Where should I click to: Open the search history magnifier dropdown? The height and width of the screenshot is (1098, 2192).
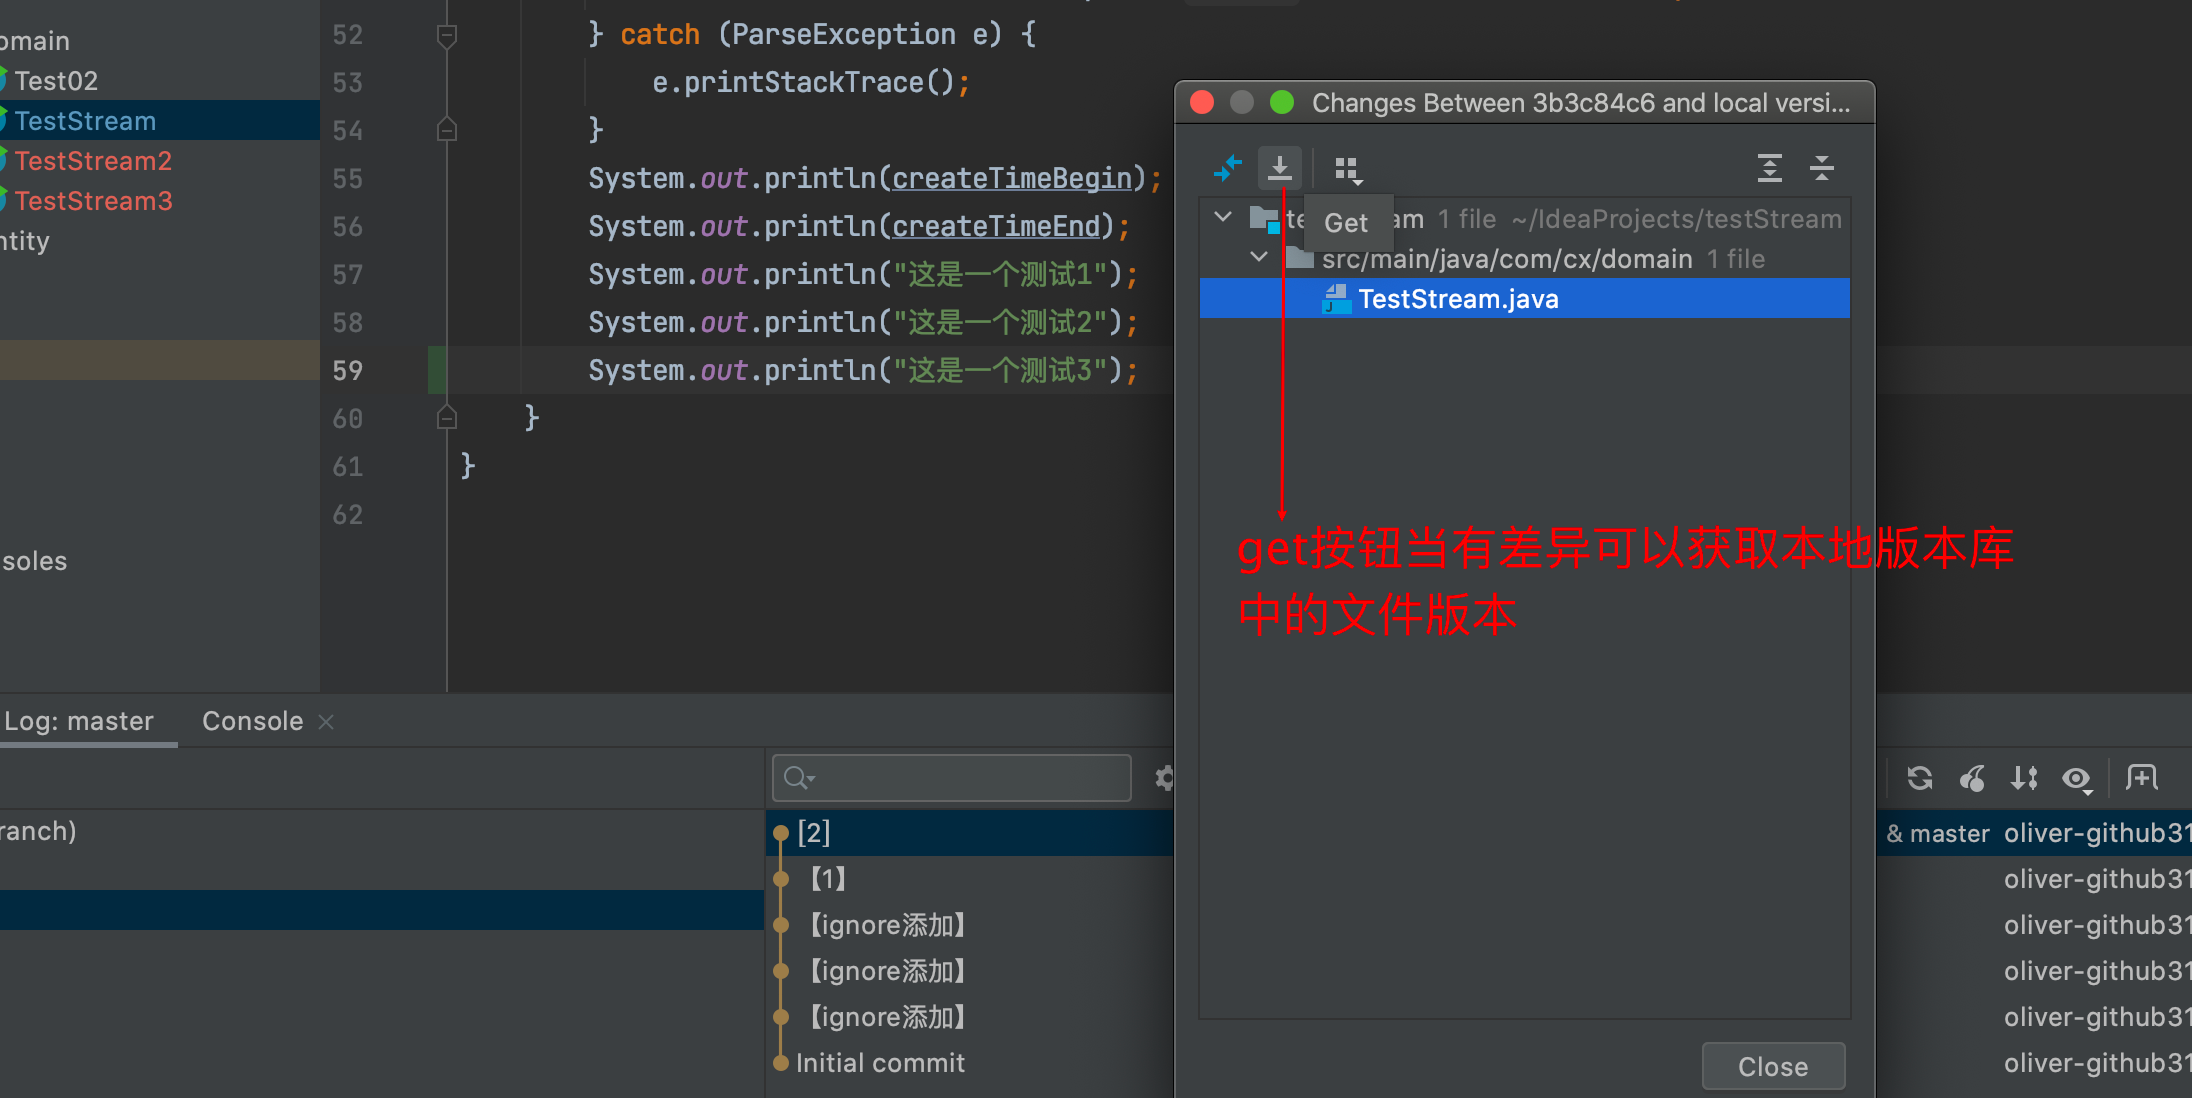(x=799, y=778)
